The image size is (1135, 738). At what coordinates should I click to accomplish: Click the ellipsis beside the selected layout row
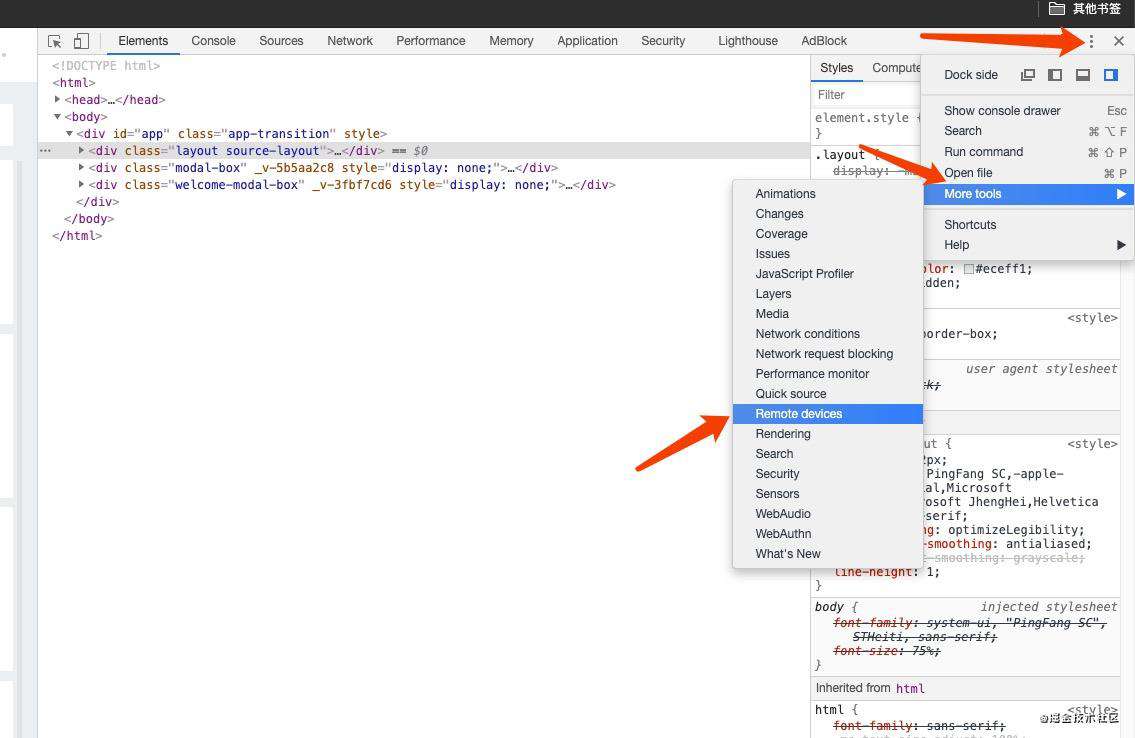click(46, 150)
